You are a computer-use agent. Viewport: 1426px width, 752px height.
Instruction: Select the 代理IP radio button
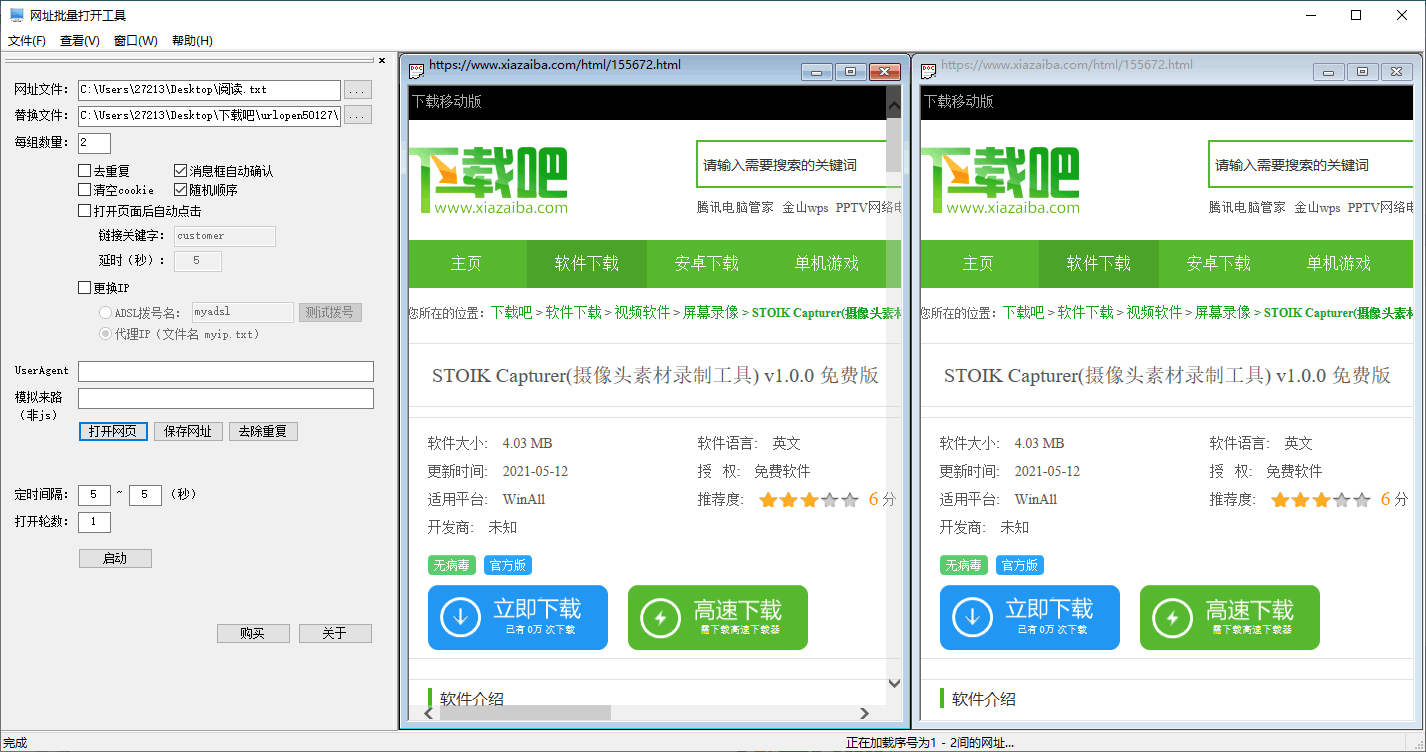[105, 334]
